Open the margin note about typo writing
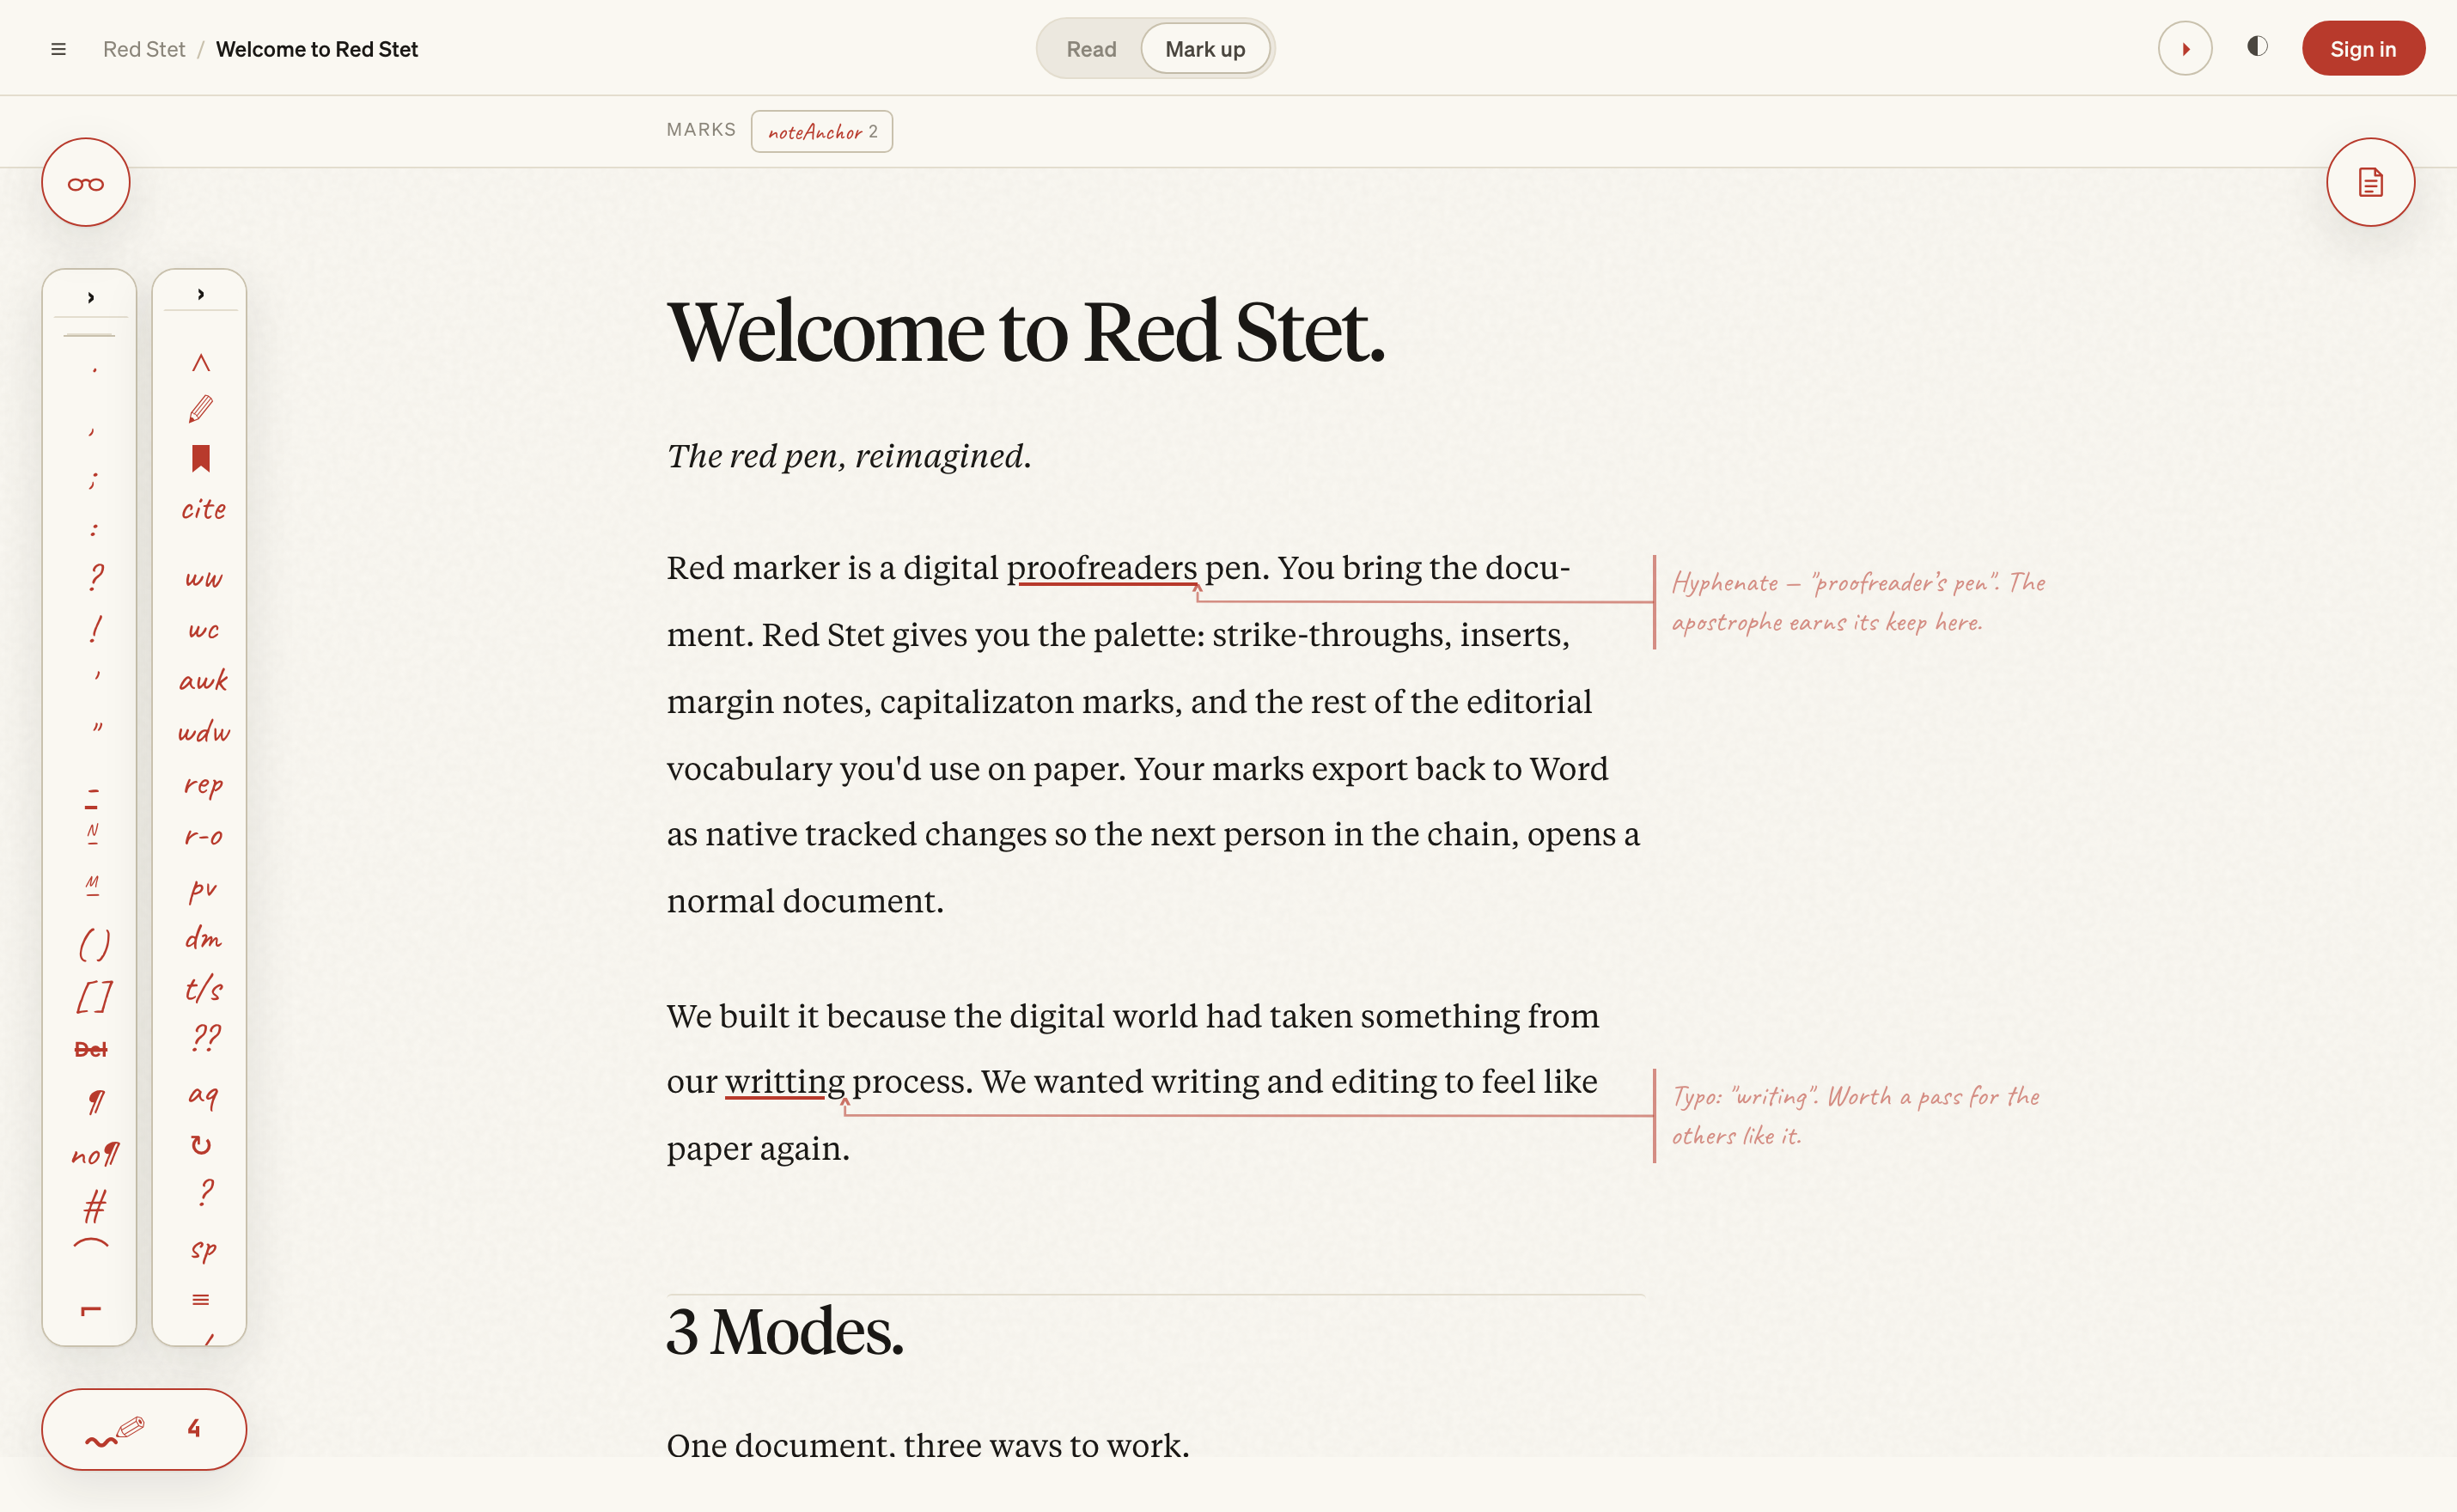Viewport: 2457px width, 1512px height. (1855, 1116)
